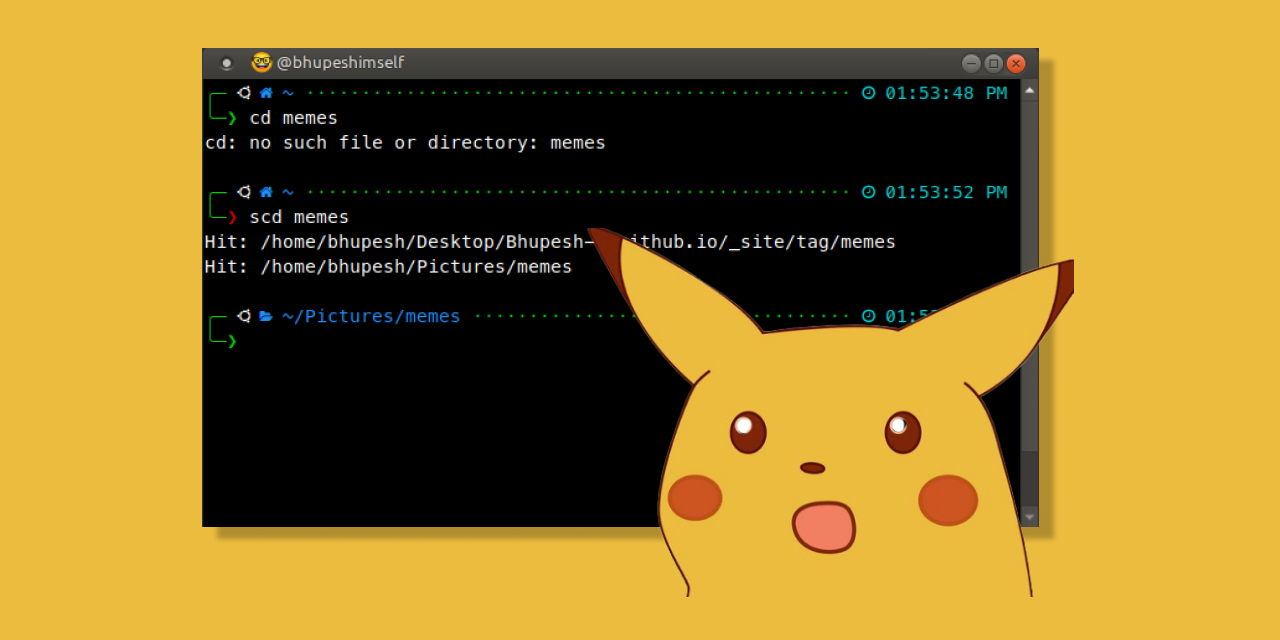Click 'Hit: /home/bhupesh/Pictures/memes' line
The width and height of the screenshot is (1280, 640).
point(388,267)
